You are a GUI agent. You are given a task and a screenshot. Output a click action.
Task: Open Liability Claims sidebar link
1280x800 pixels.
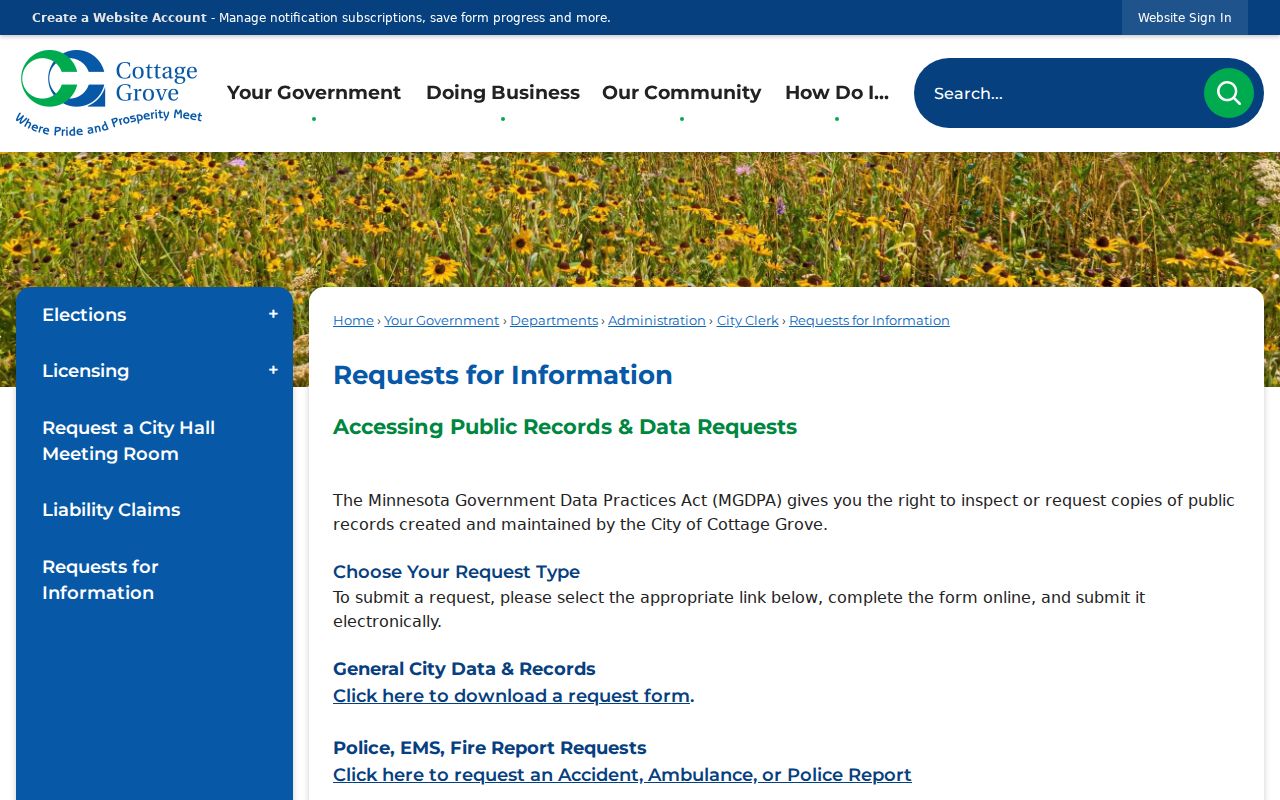click(111, 510)
